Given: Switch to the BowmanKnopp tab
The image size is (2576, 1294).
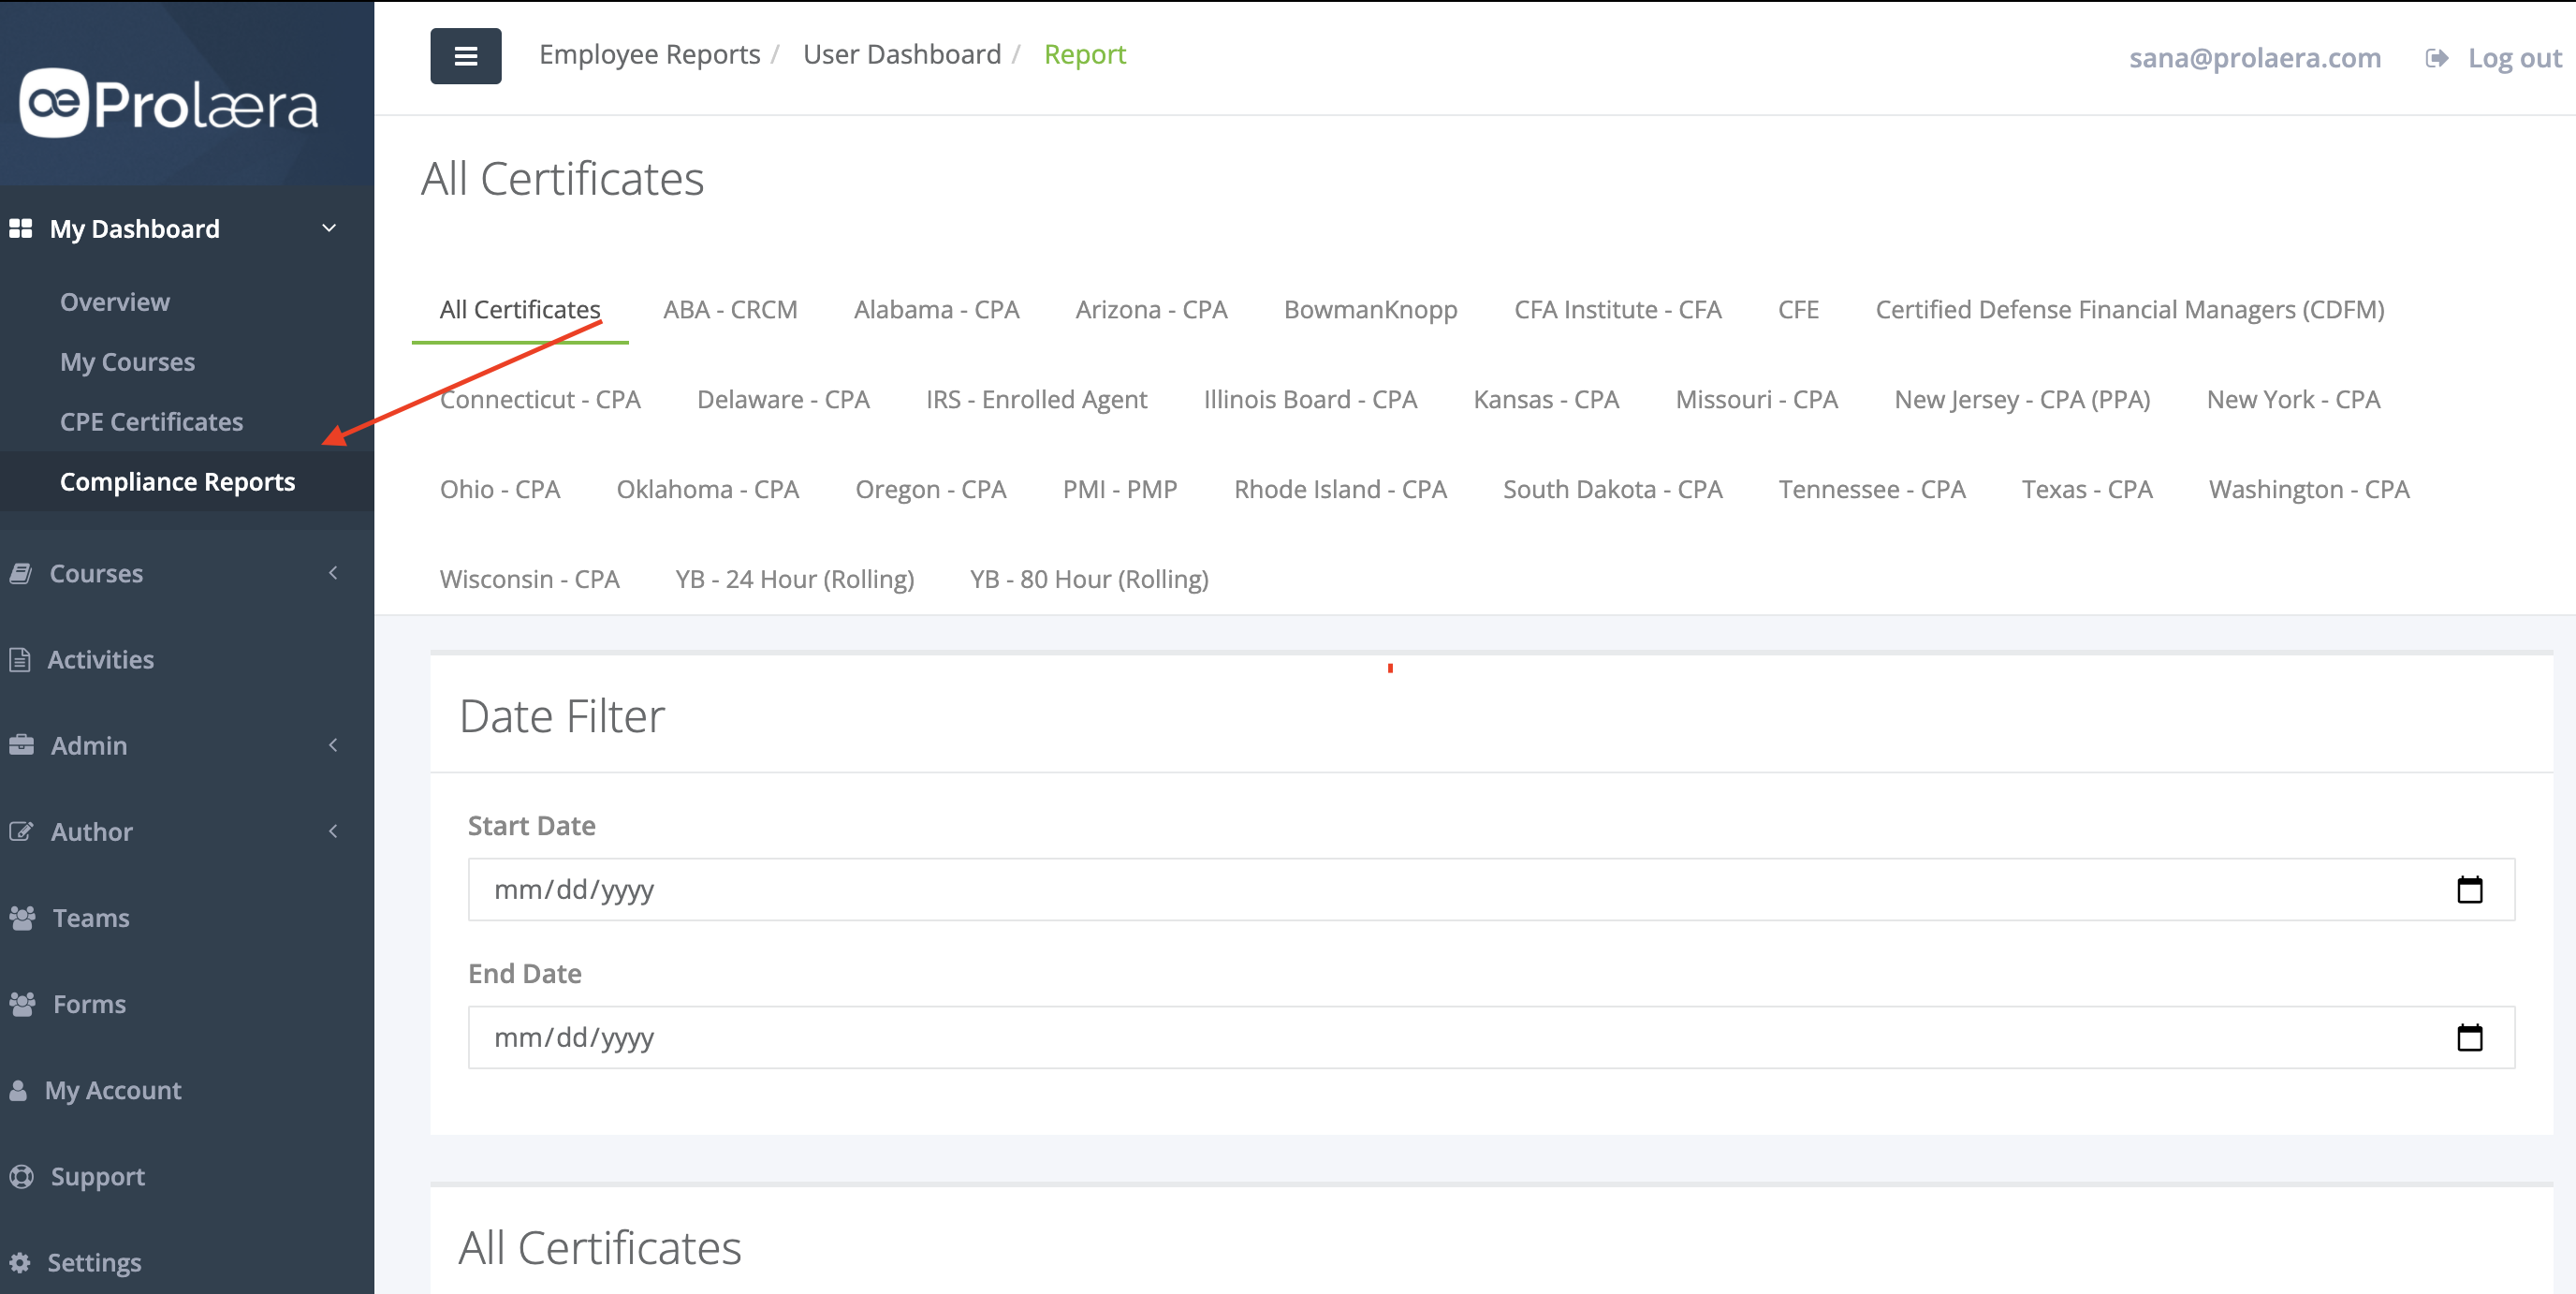Looking at the screenshot, I should click(1370, 309).
